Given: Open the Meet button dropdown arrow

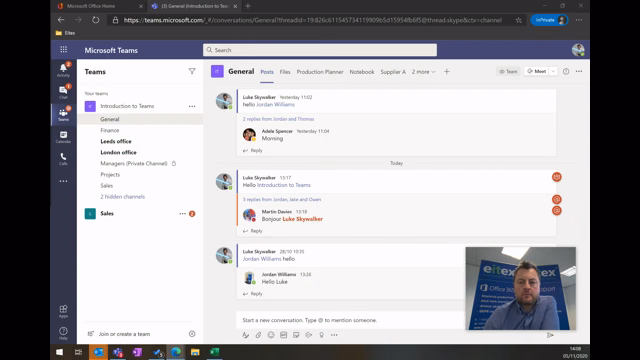Looking at the screenshot, I should [x=553, y=71].
